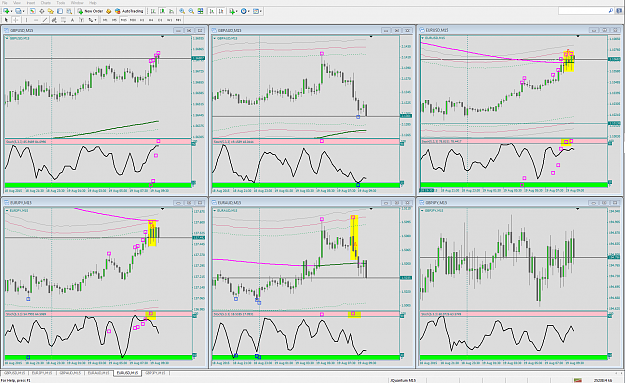The width and height of the screenshot is (625, 383).
Task: Toggle the Chart Shift icon
Action: tap(221, 11)
